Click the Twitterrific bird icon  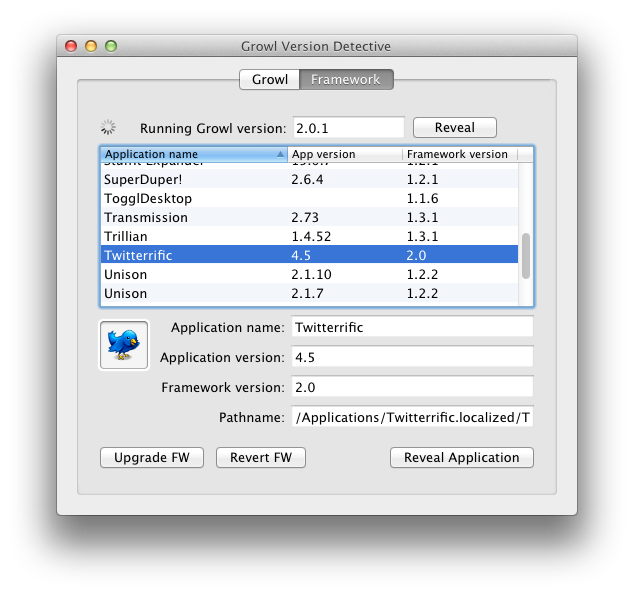[124, 345]
